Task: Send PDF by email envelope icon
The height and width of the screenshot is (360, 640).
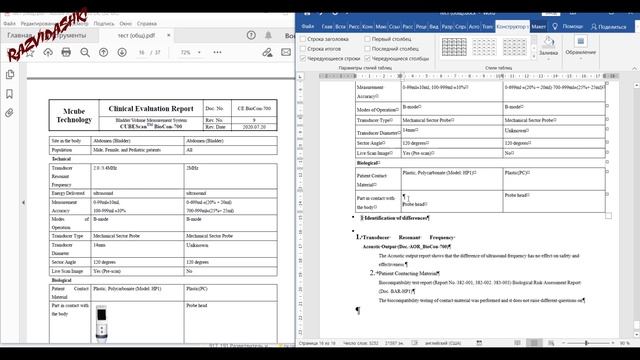Action: [x=286, y=52]
